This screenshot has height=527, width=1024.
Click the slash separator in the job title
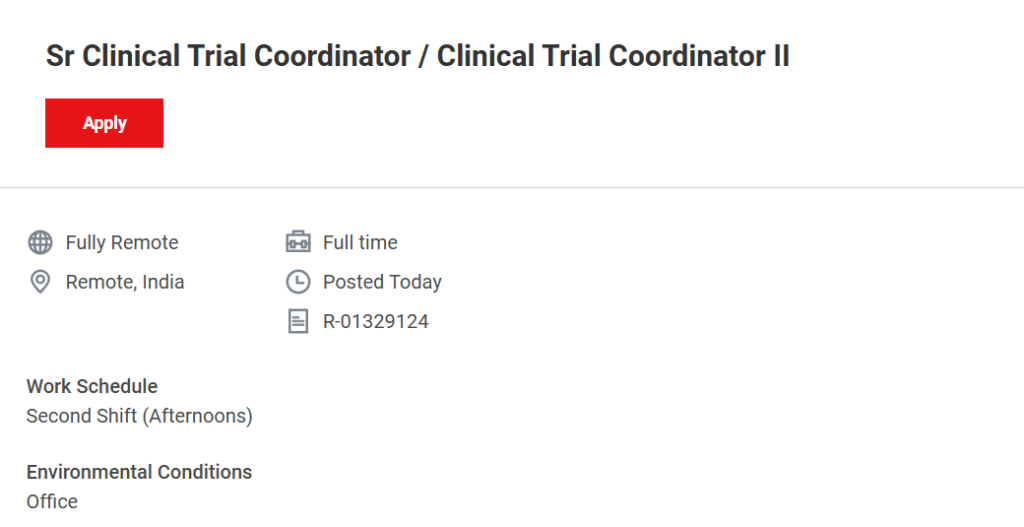pyautogui.click(x=421, y=57)
